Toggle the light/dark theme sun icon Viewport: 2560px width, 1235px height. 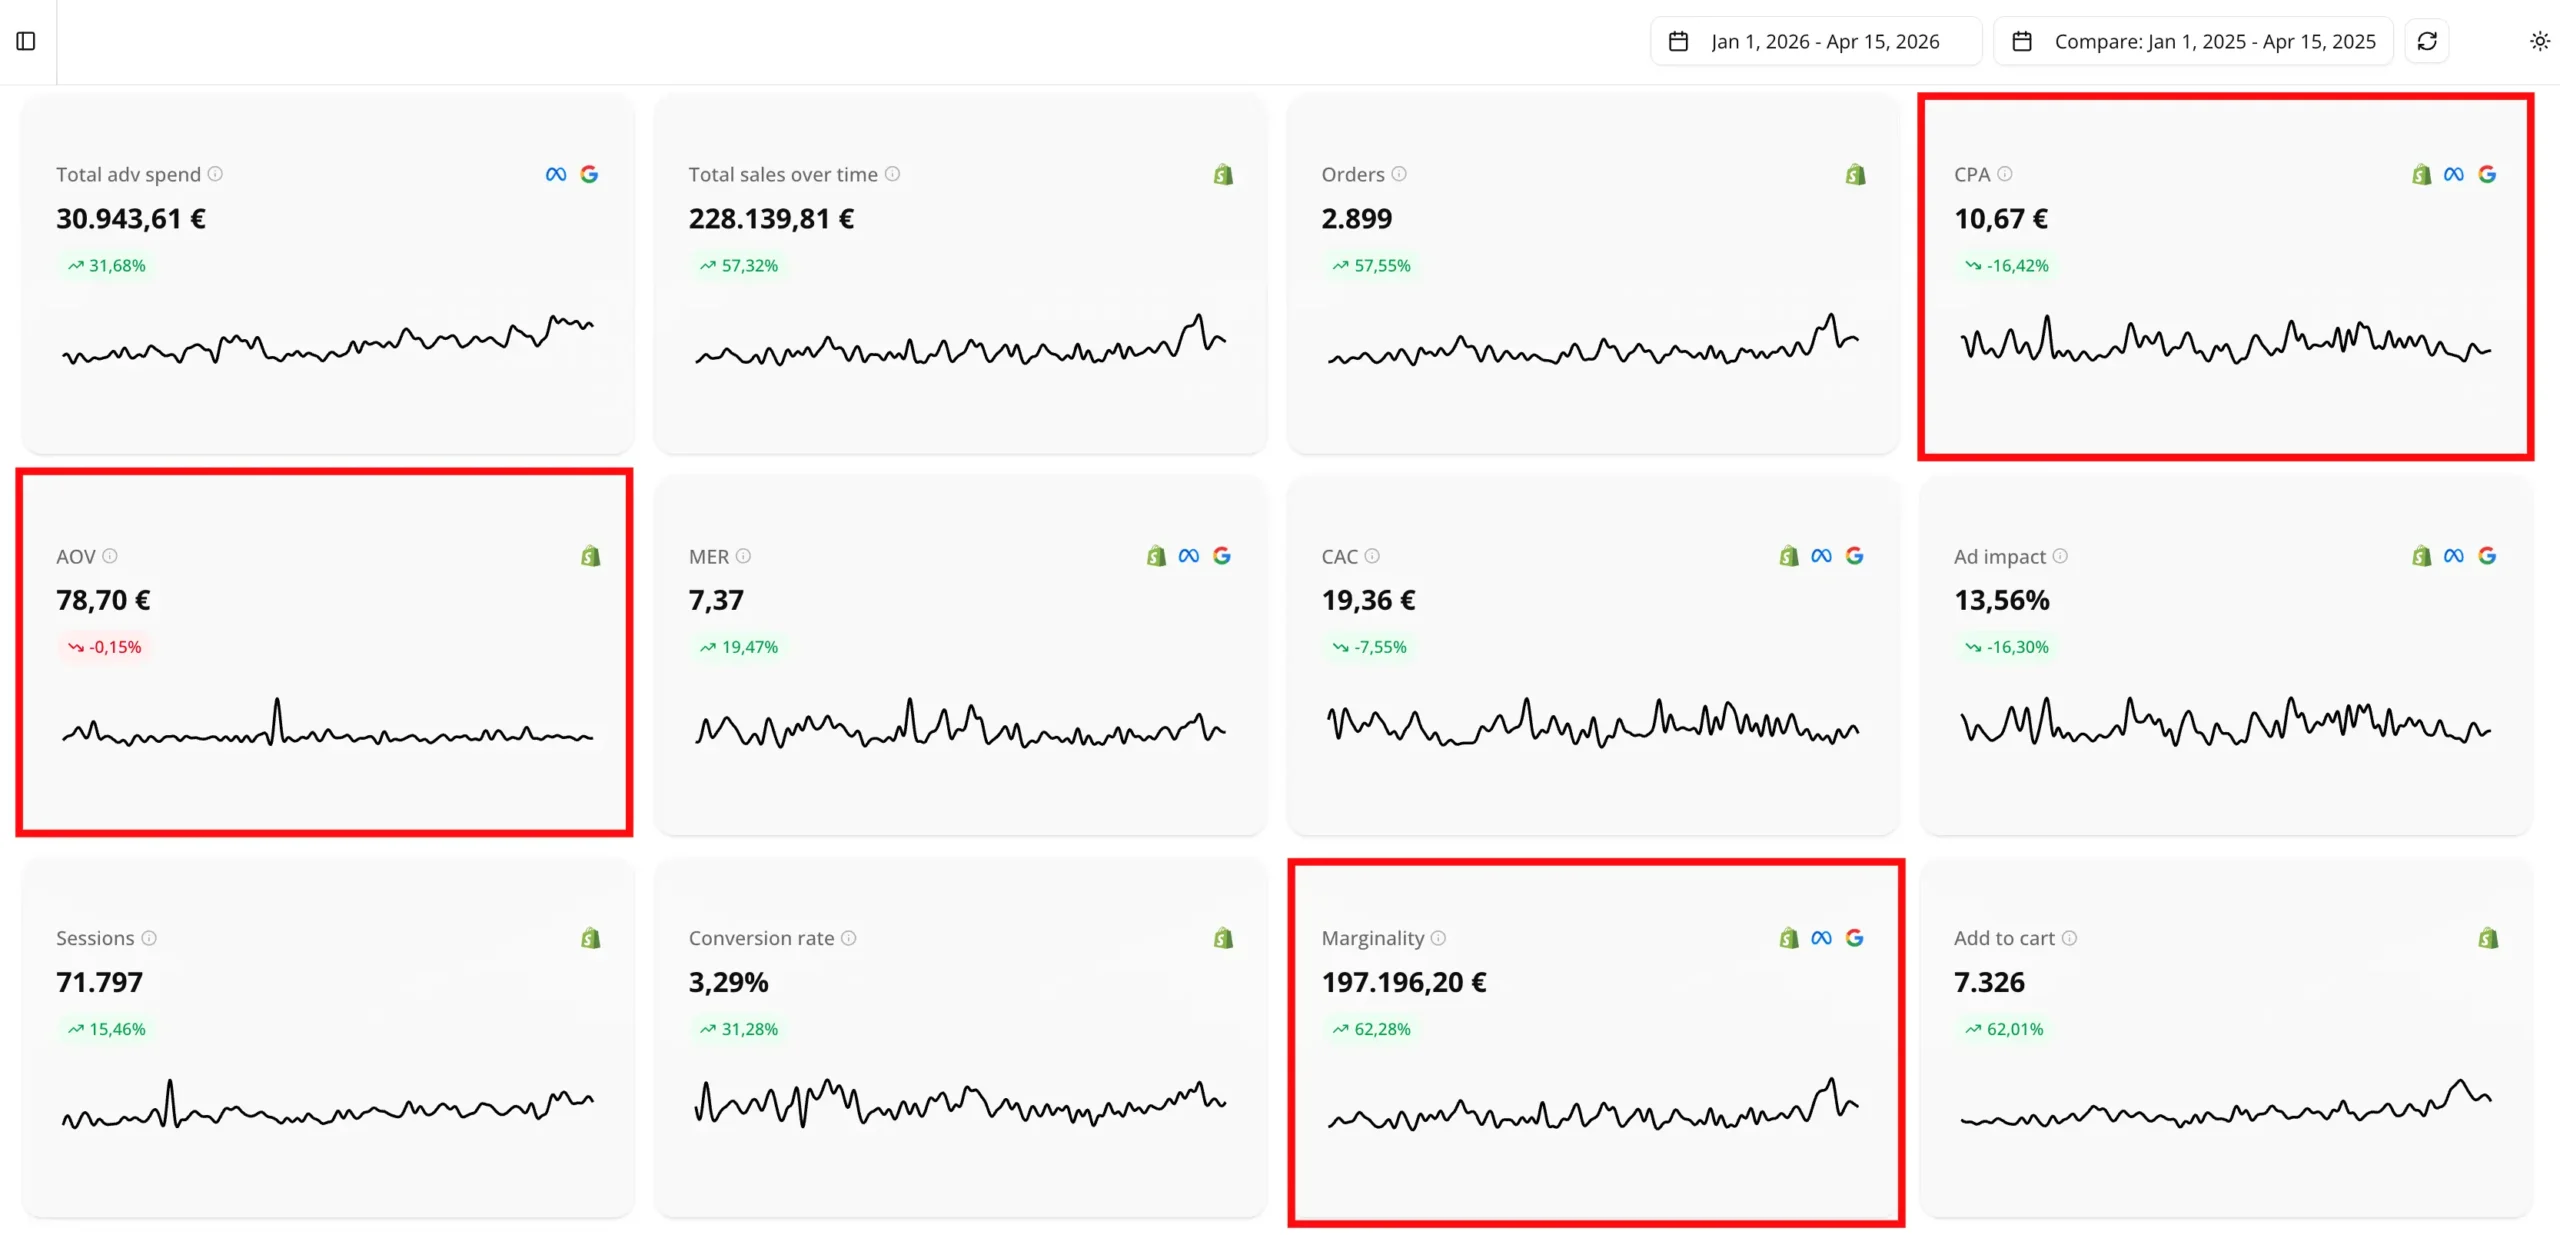point(2539,41)
